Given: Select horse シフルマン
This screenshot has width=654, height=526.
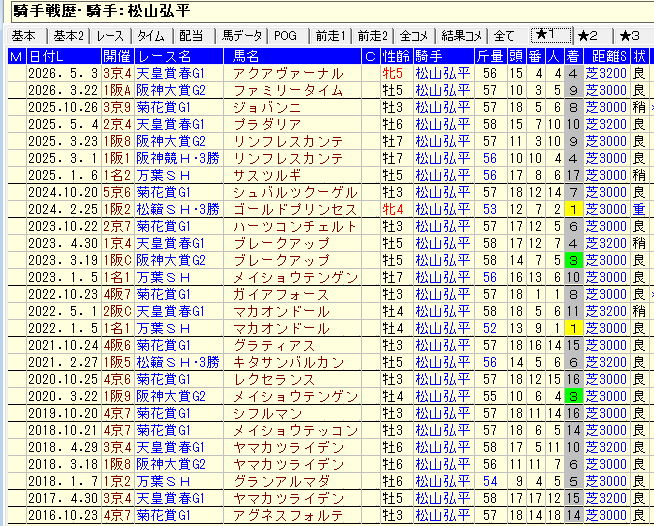Looking at the screenshot, I should [x=267, y=413].
